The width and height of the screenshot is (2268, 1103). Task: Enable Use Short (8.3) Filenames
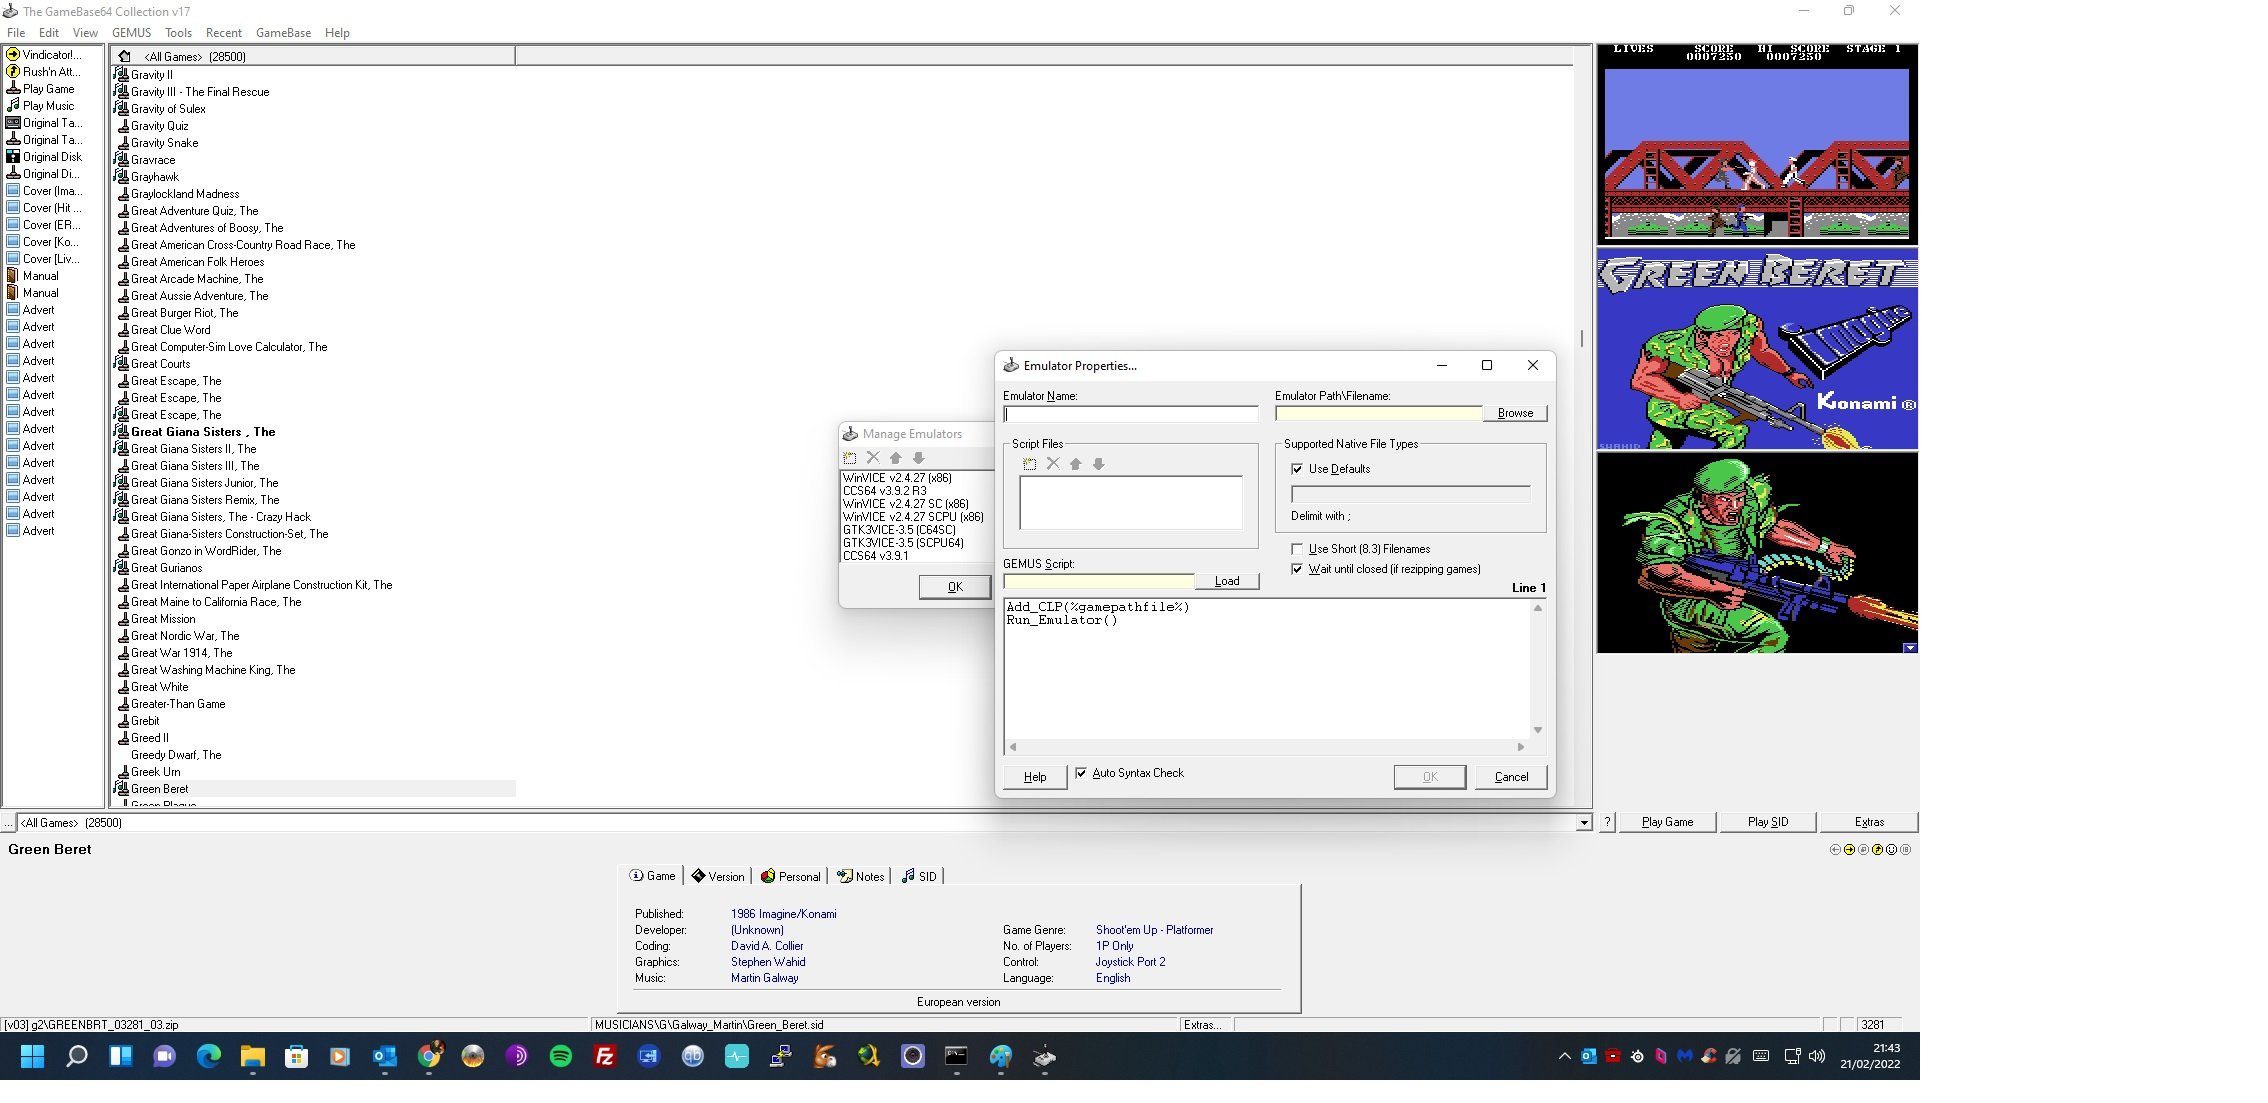click(1297, 549)
